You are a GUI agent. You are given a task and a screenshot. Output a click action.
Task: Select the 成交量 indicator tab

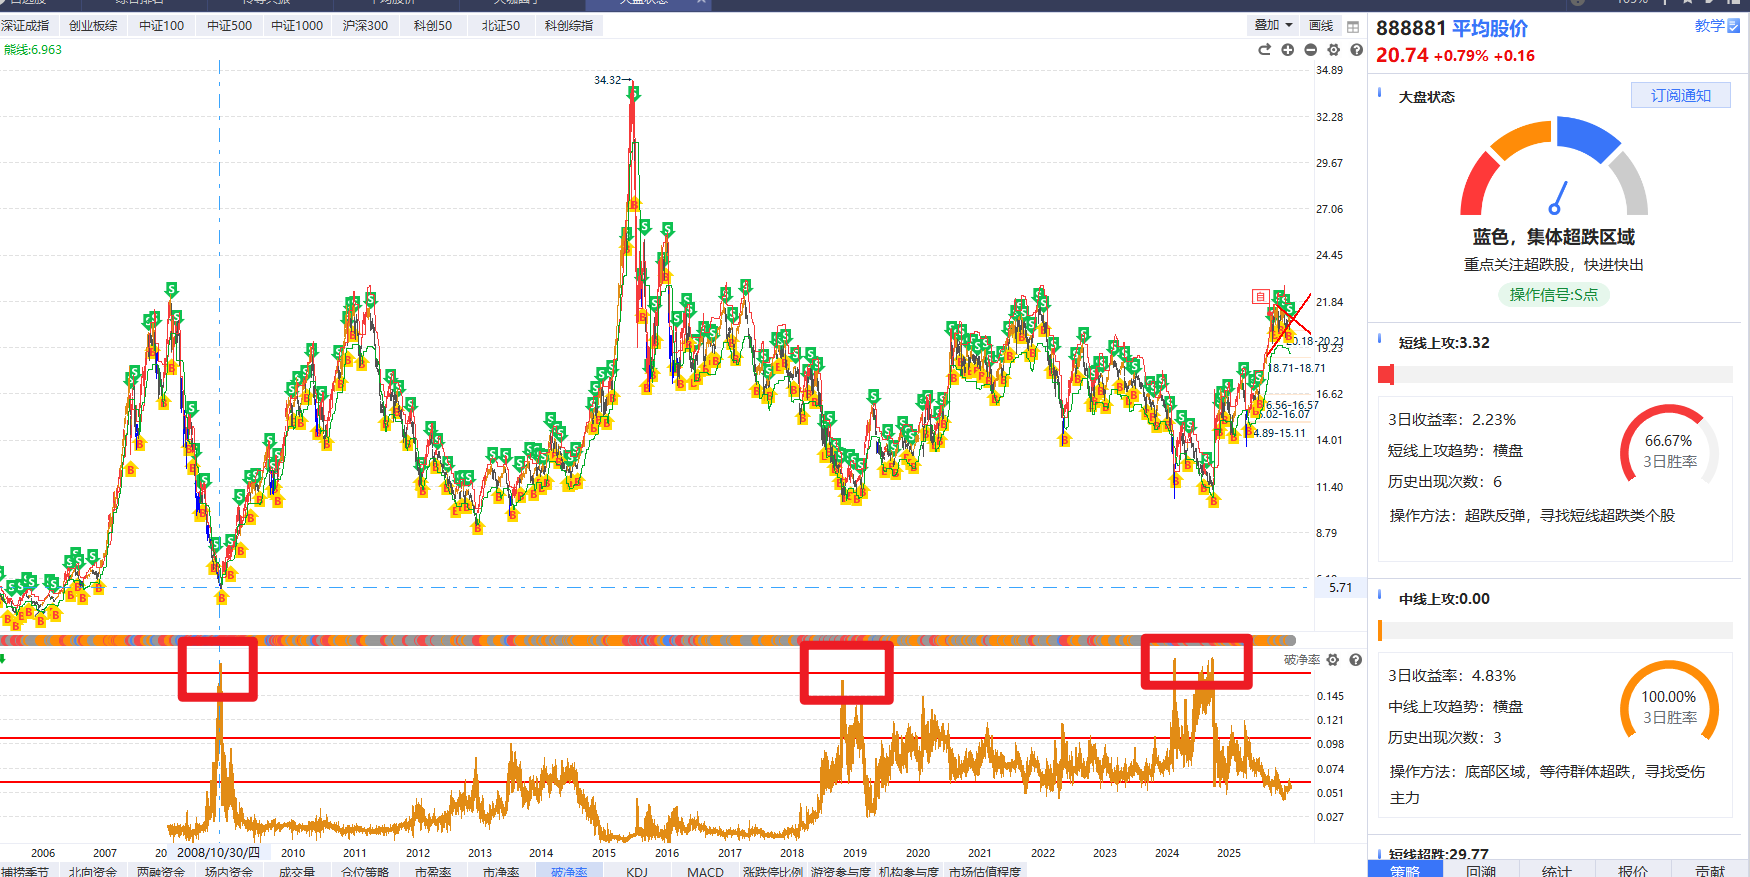tap(297, 871)
